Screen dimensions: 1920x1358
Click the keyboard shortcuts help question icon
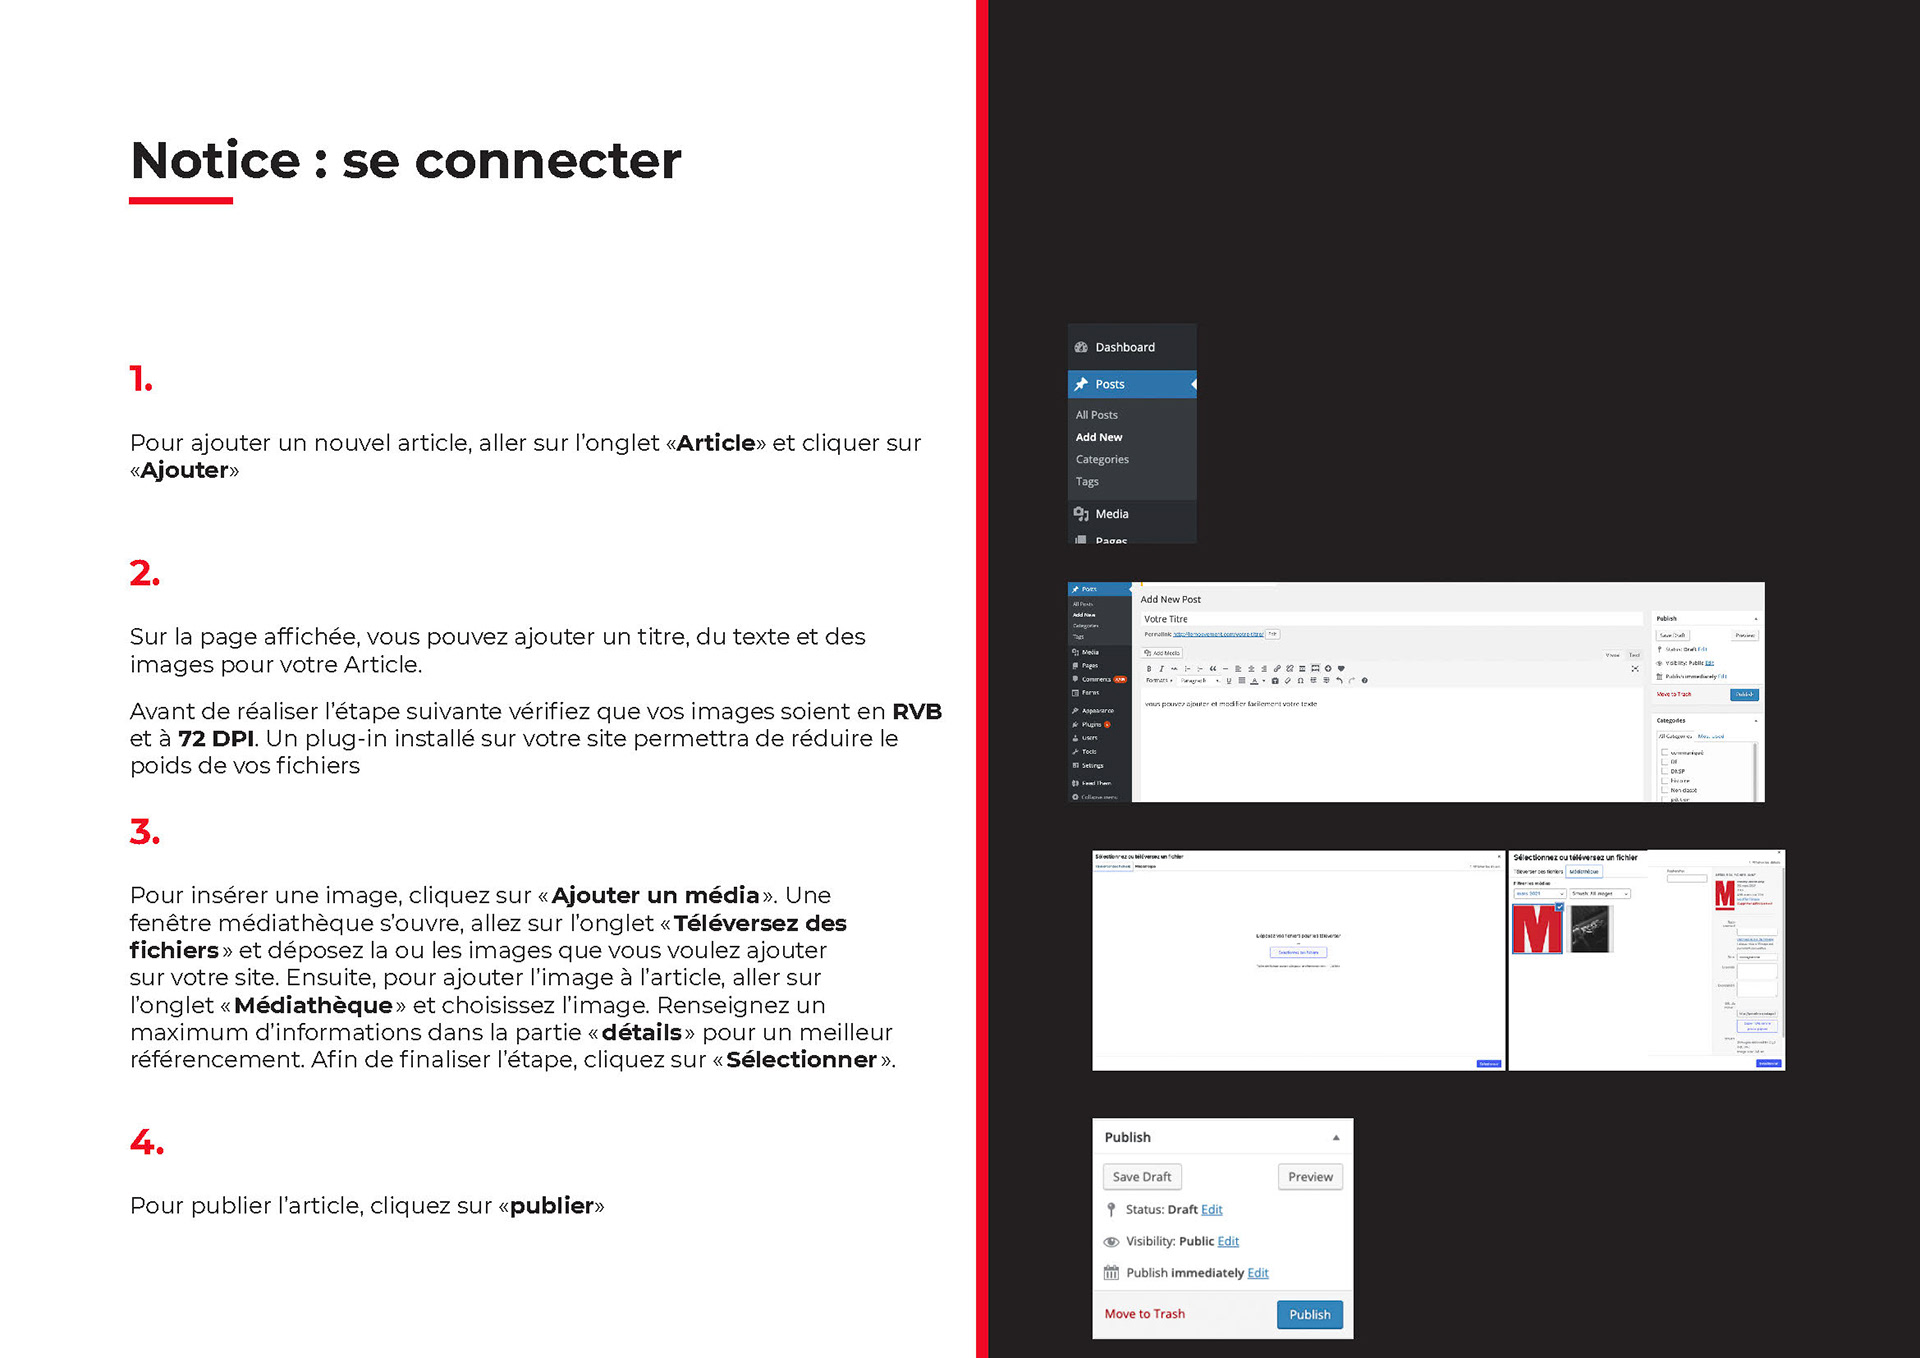[x=1365, y=681]
